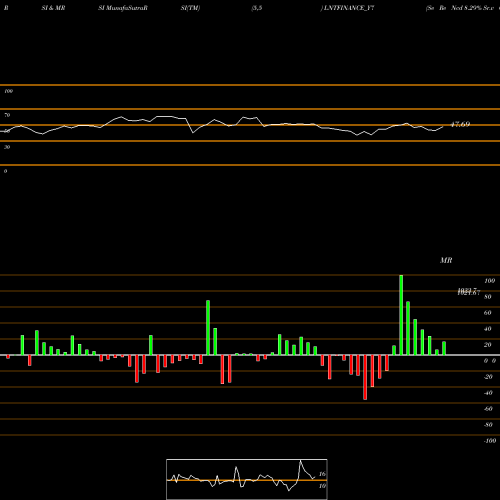Click the '-60' axis label on MR chart
The height and width of the screenshot is (500, 500).
point(488,409)
